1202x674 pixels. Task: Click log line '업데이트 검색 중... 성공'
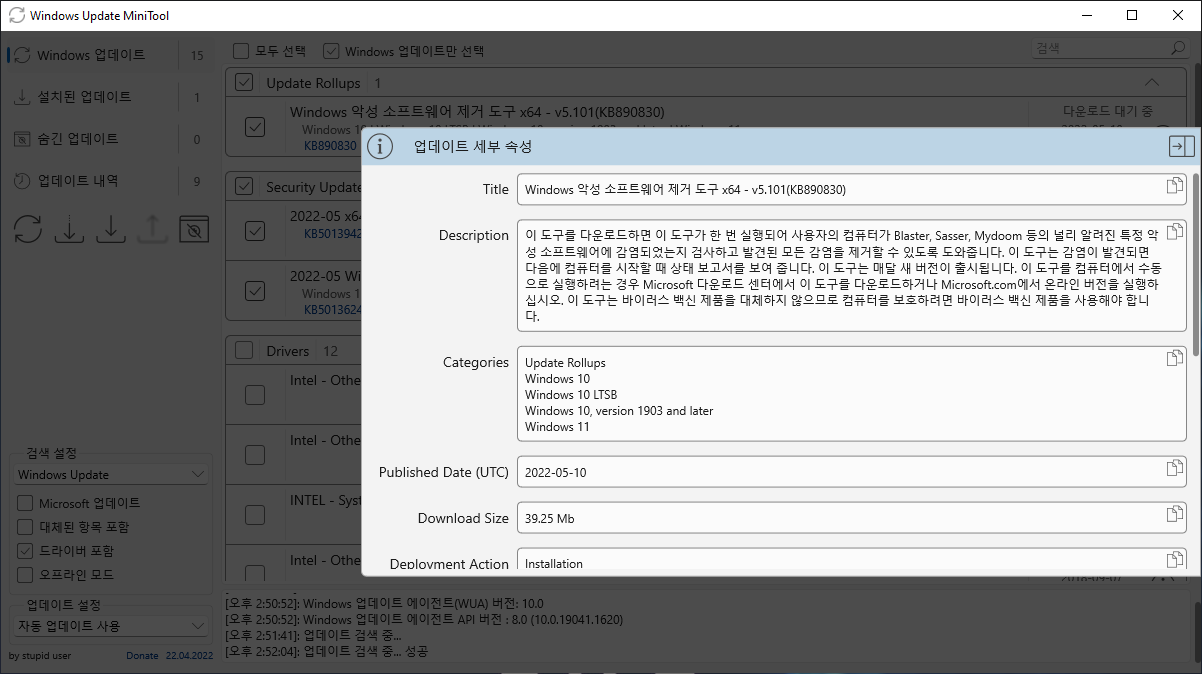[x=327, y=651]
